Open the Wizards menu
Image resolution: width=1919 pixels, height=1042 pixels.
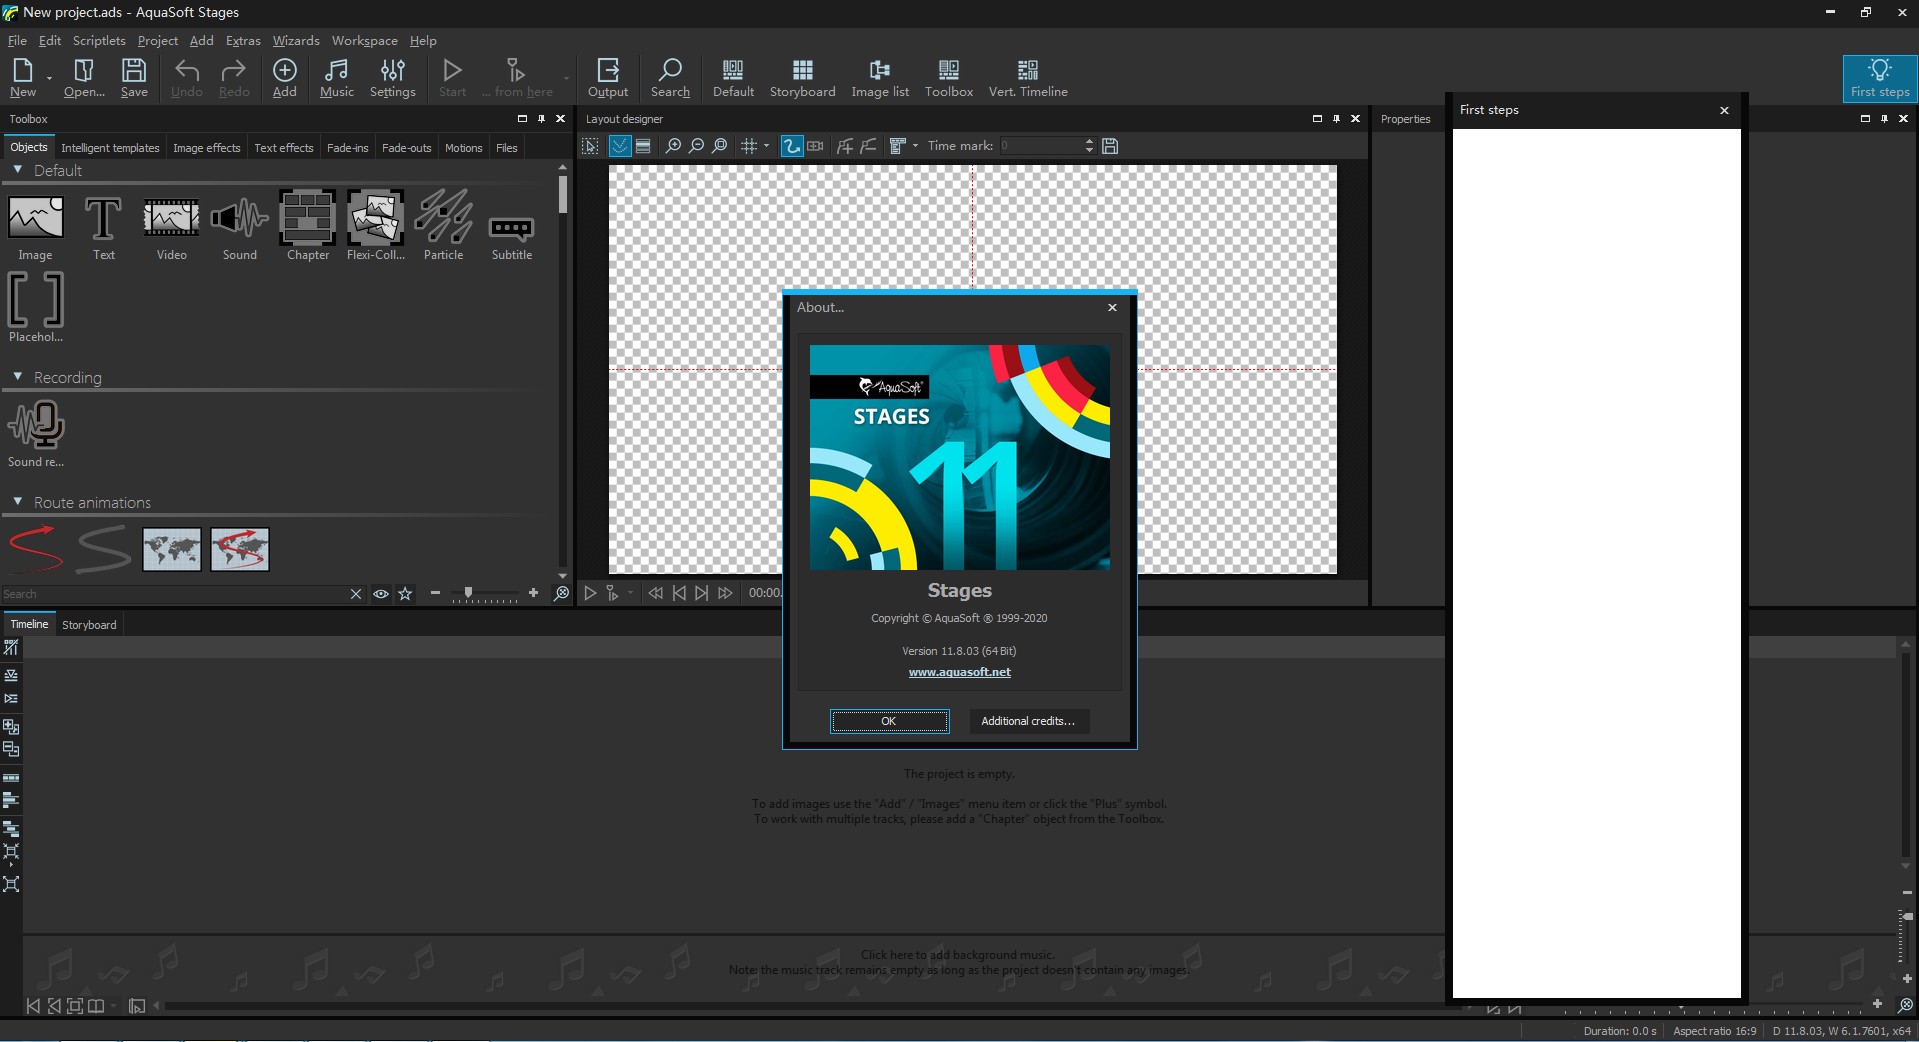point(296,41)
